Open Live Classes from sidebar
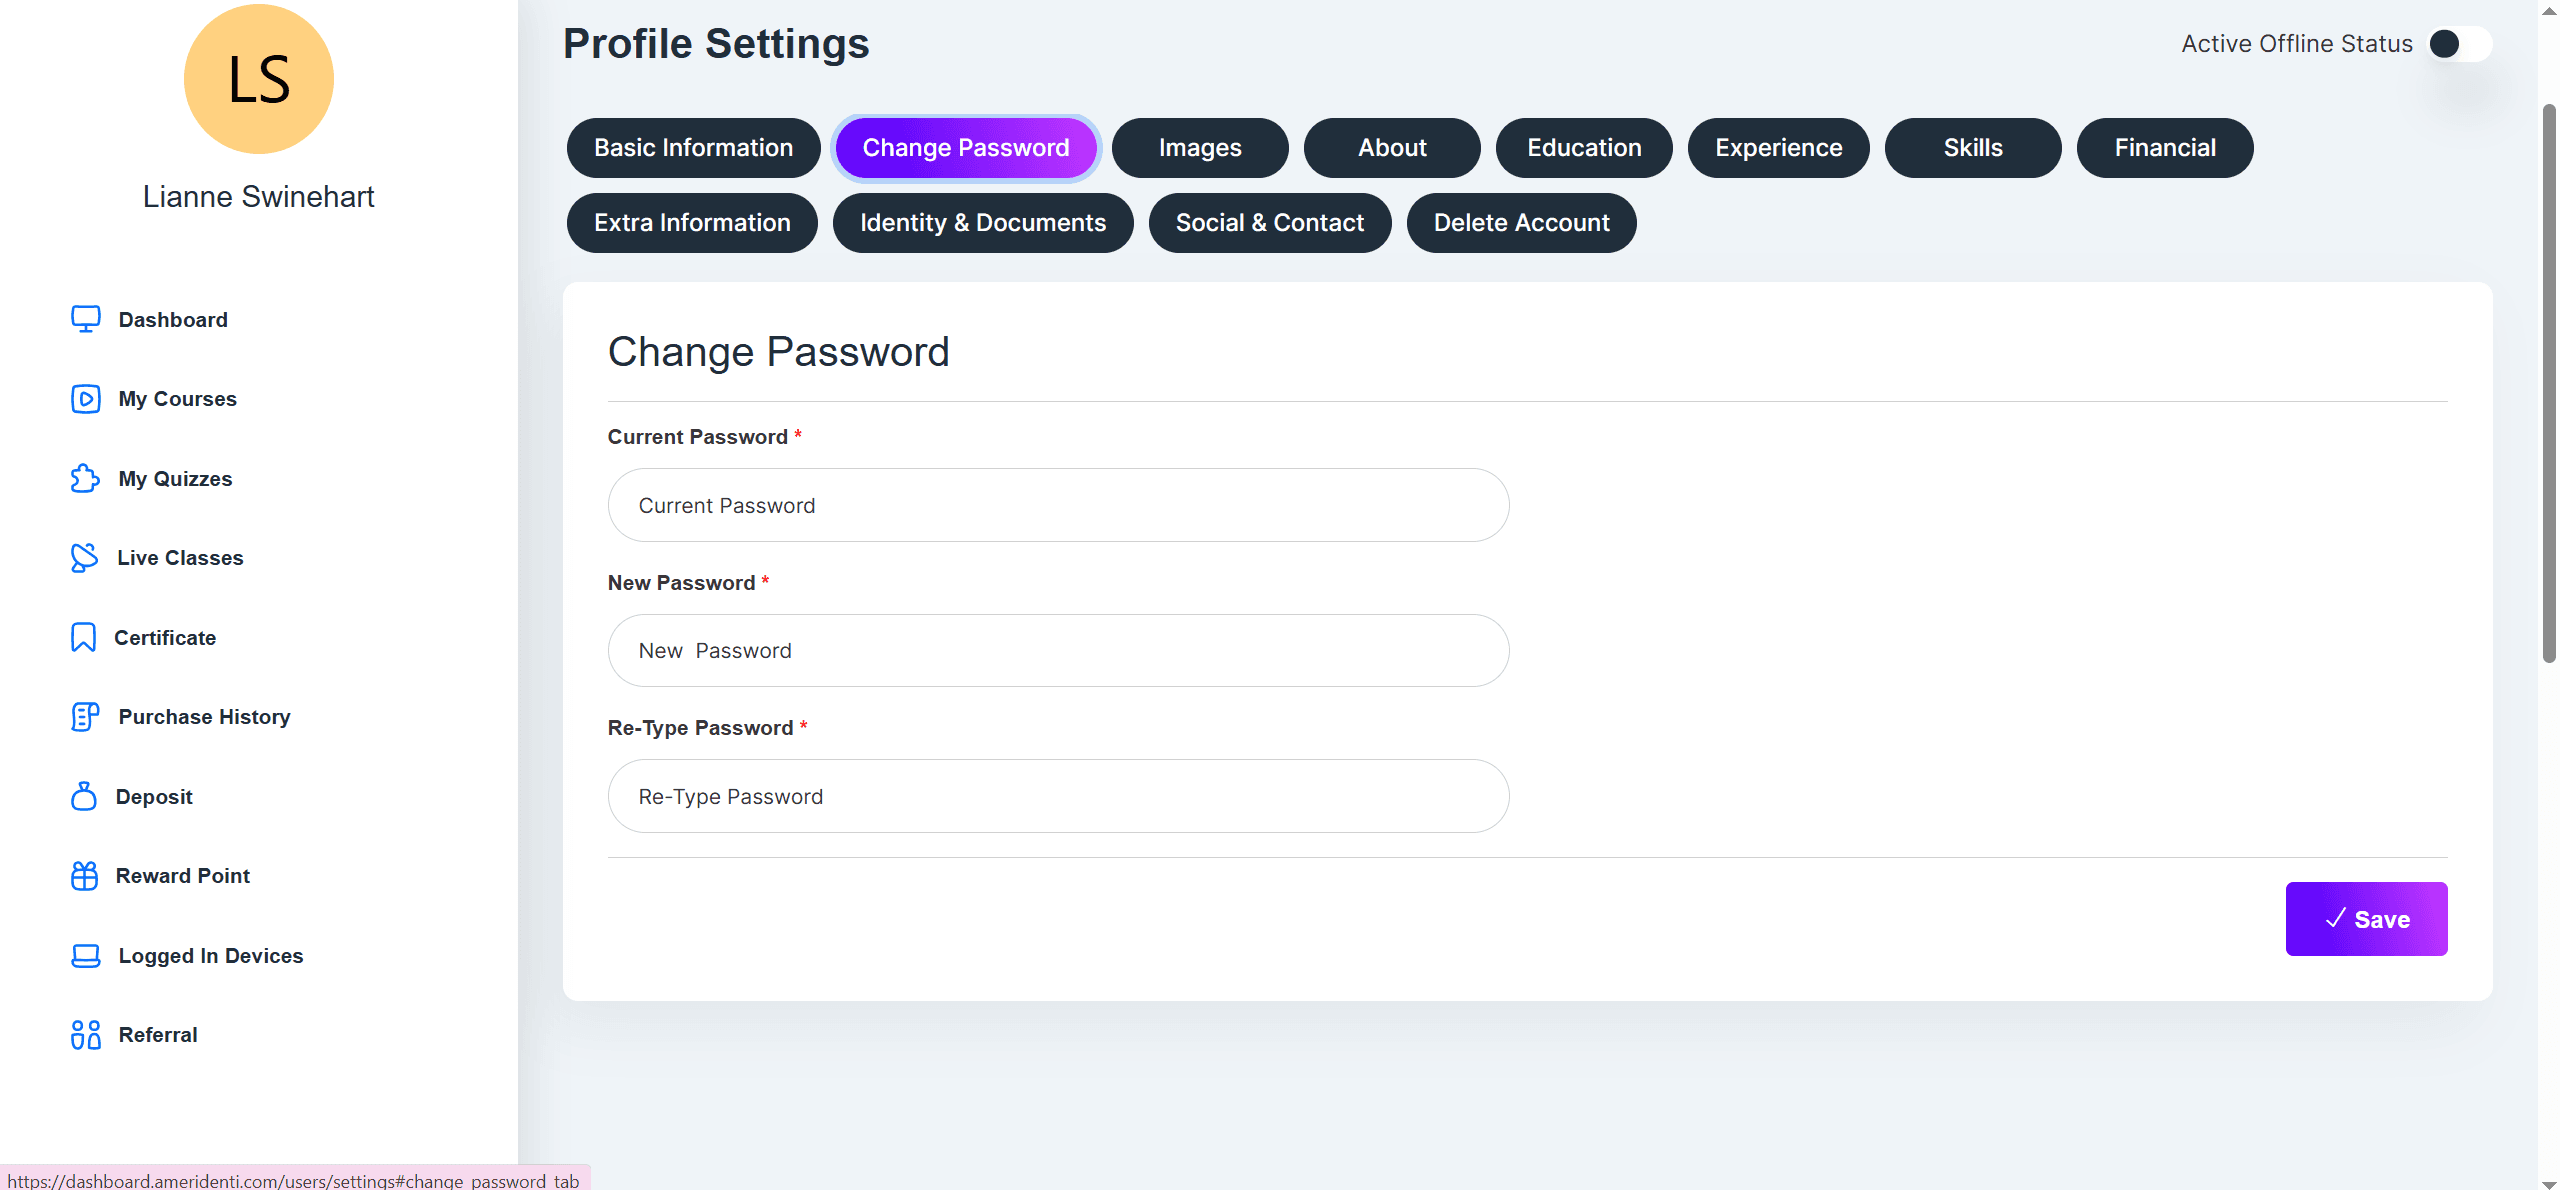2560x1190 pixels. [180, 558]
